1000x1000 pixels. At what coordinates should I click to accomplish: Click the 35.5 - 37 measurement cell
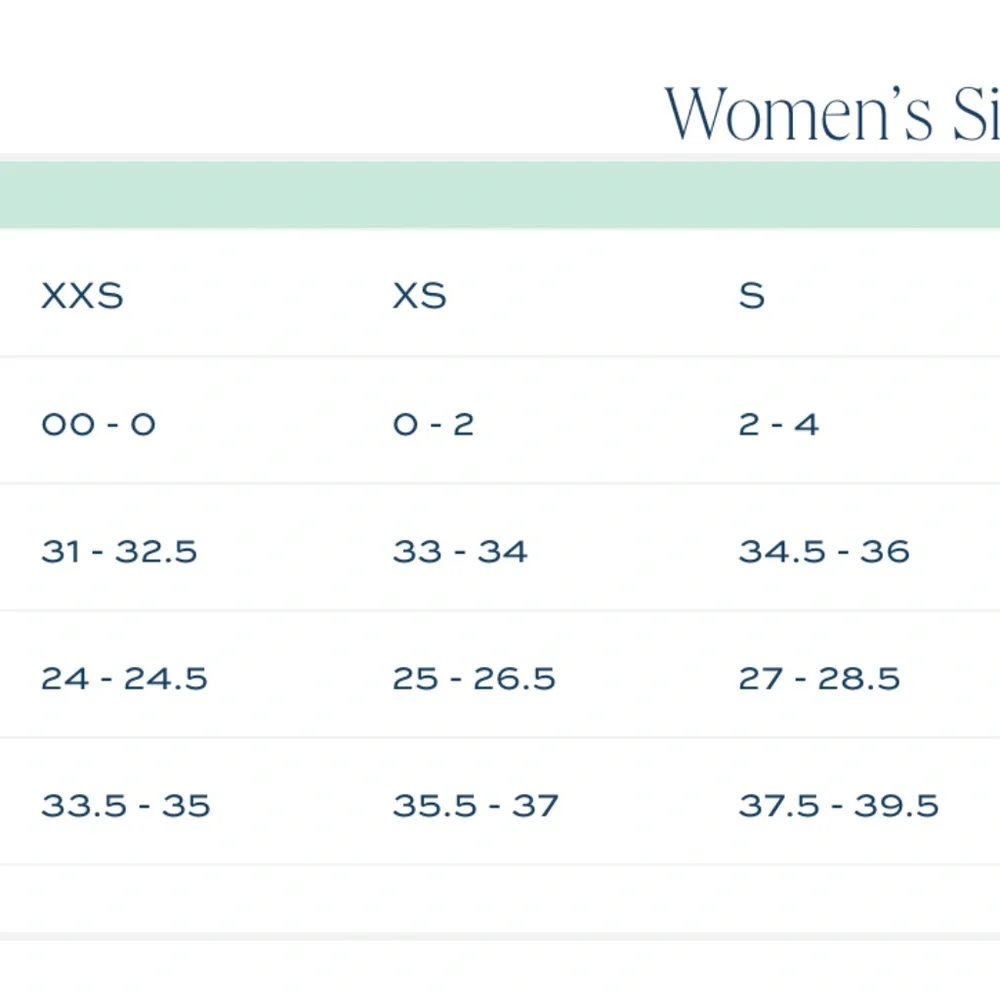(476, 806)
